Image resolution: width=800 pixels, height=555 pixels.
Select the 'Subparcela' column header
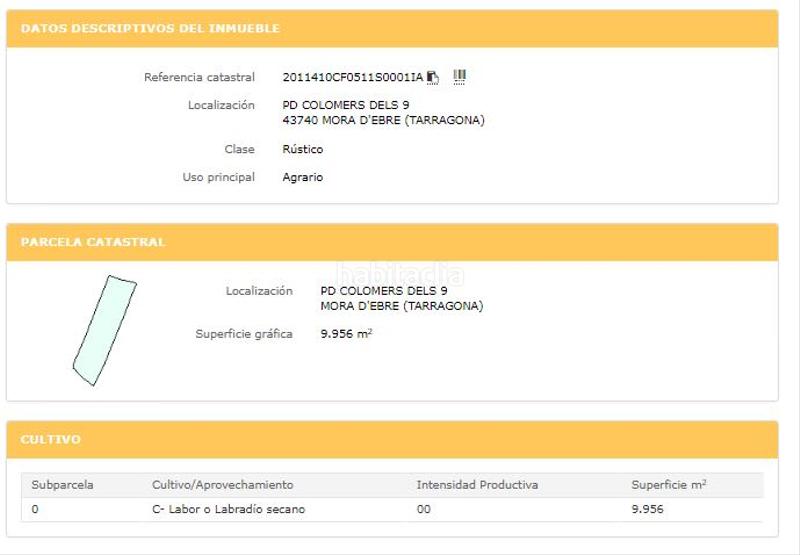point(62,485)
